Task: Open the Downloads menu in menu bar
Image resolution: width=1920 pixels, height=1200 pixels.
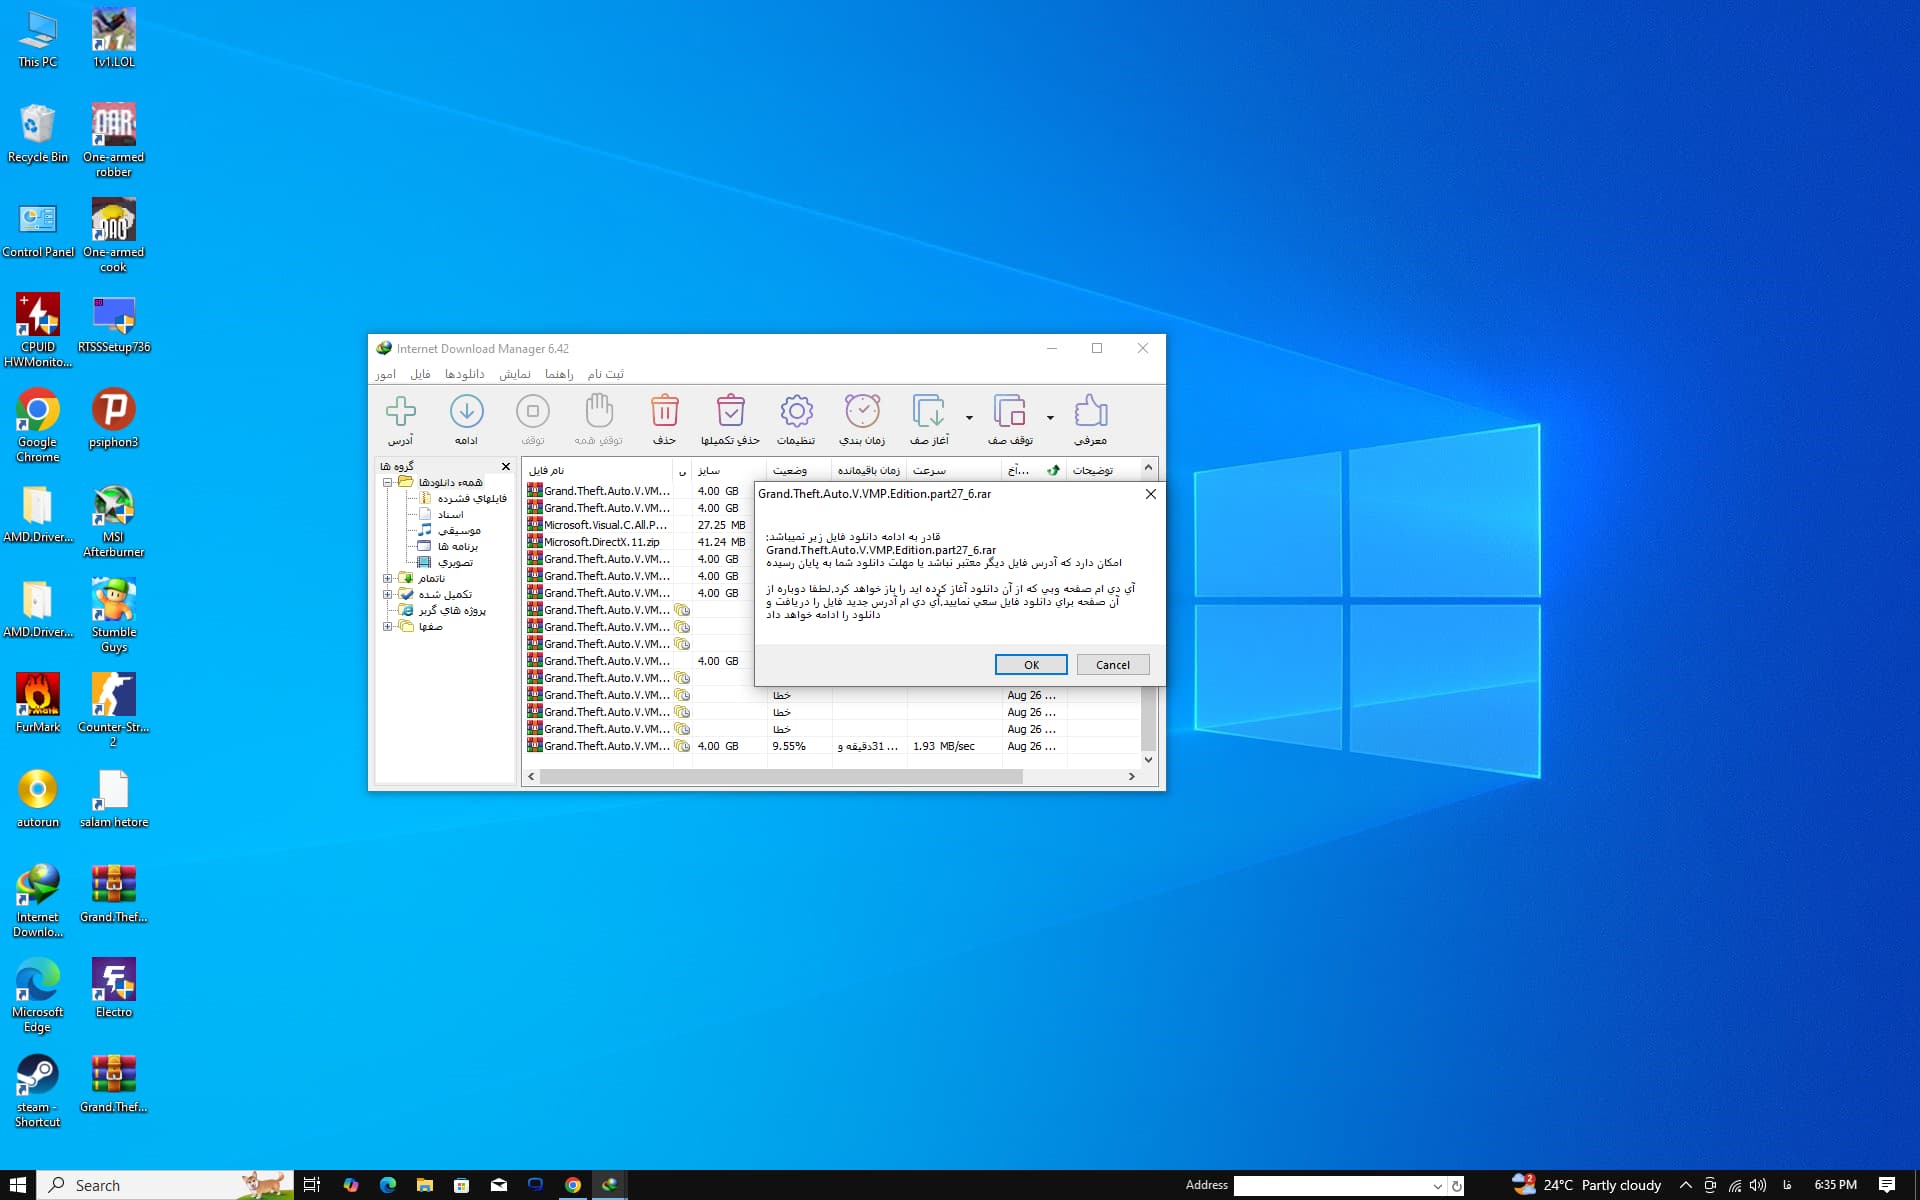Action: click(x=464, y=374)
